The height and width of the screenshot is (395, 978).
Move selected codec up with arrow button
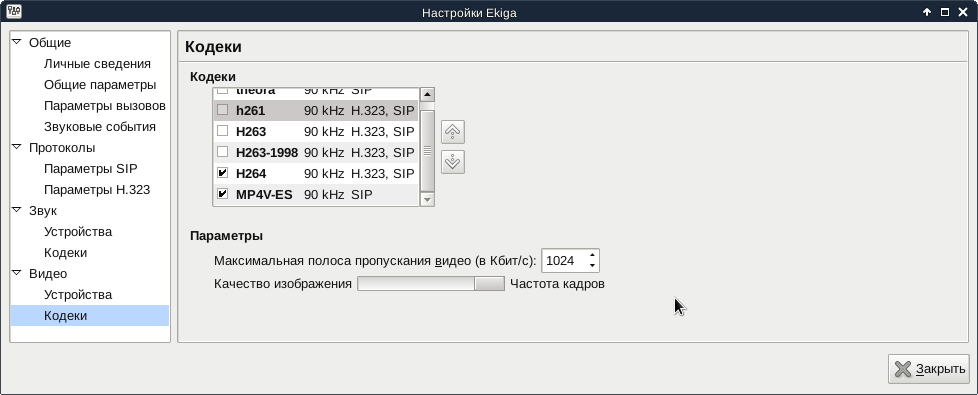click(453, 132)
